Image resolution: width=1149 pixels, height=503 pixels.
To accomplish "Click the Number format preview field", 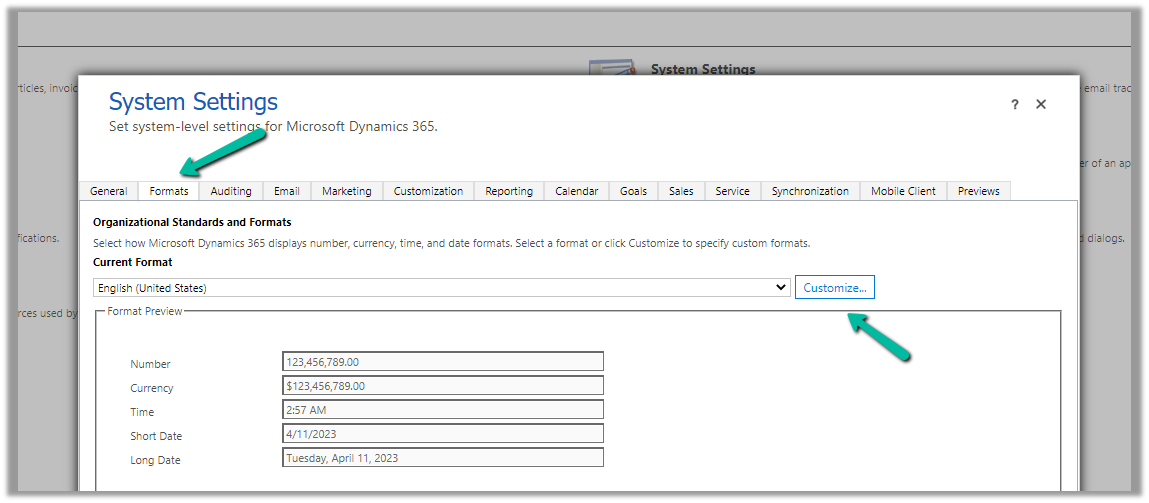I will 443,362.
